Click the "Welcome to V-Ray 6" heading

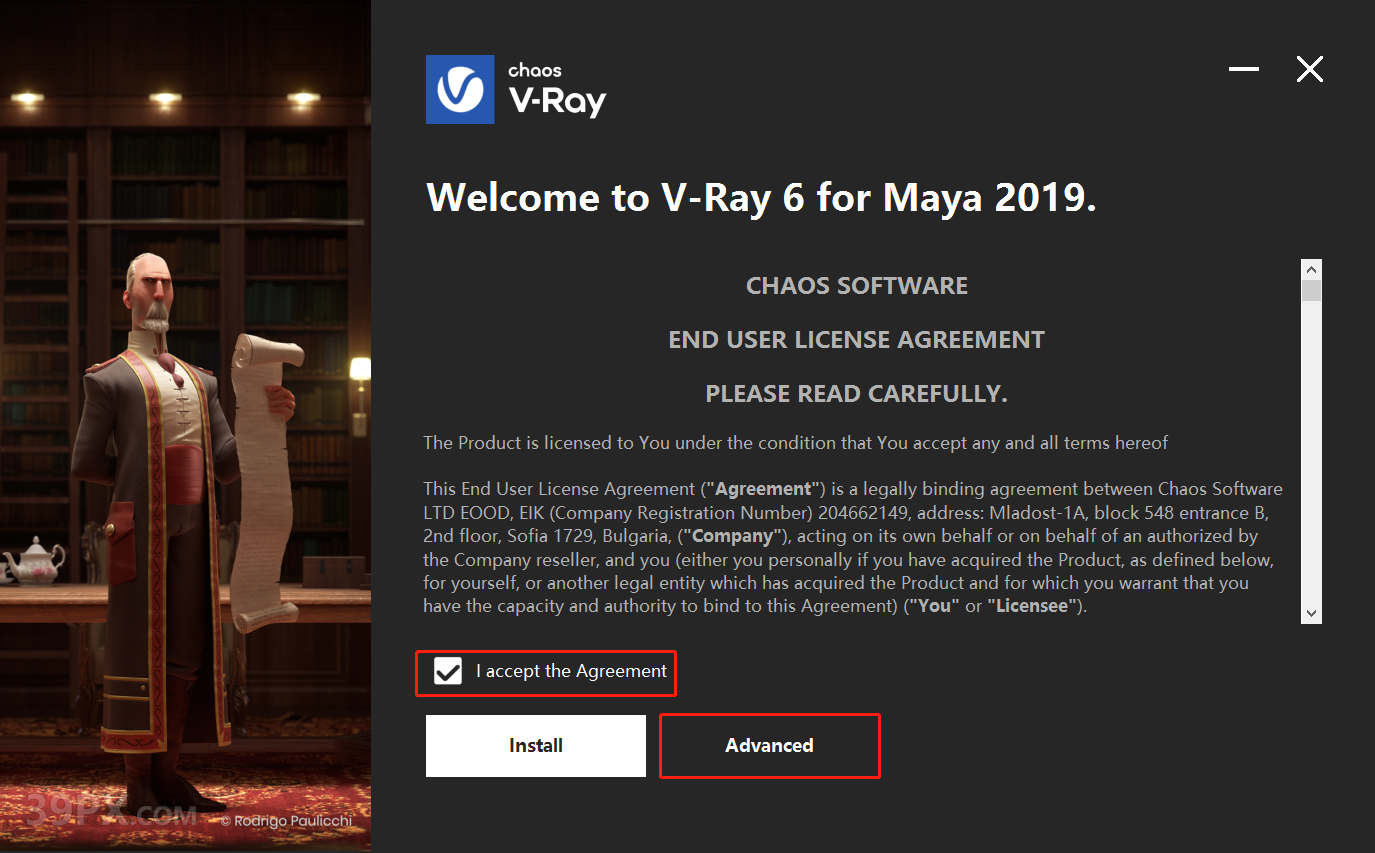click(761, 198)
